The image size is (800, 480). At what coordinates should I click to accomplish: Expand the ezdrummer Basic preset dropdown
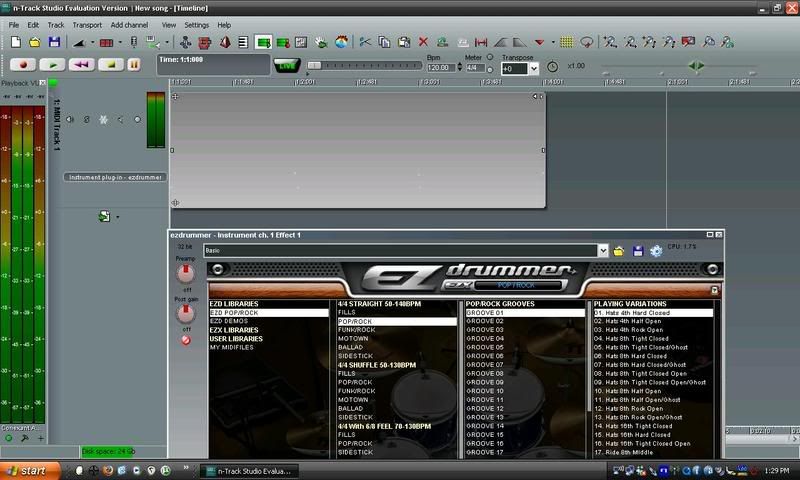[x=603, y=250]
